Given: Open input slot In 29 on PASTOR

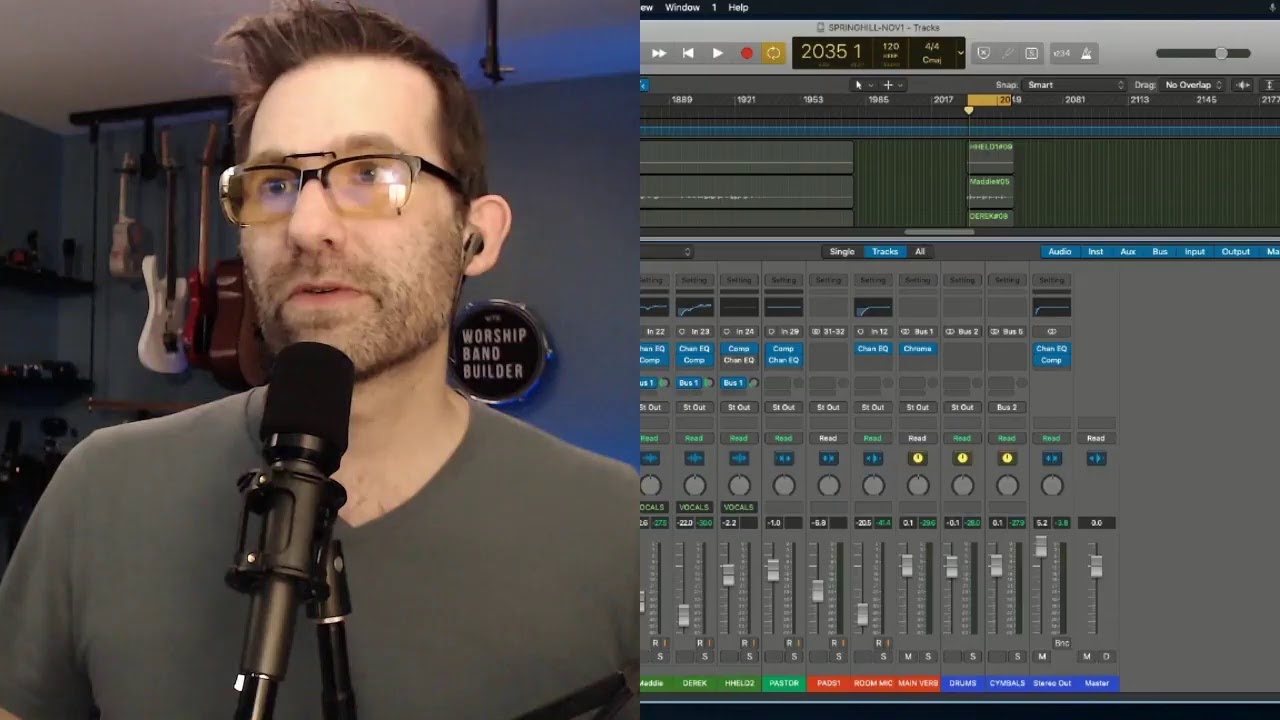Looking at the screenshot, I should tap(783, 331).
